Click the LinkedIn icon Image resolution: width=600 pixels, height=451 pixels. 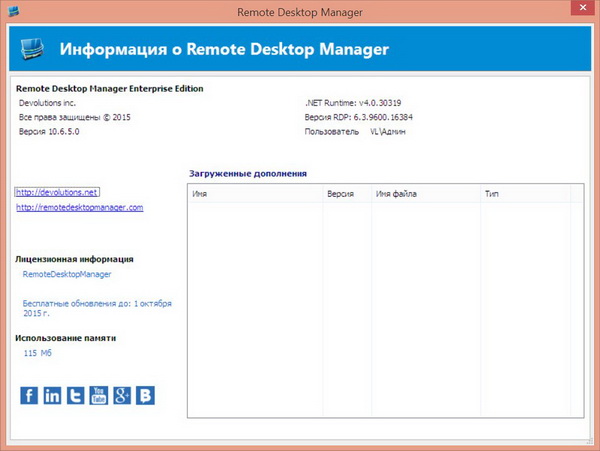pos(52,395)
